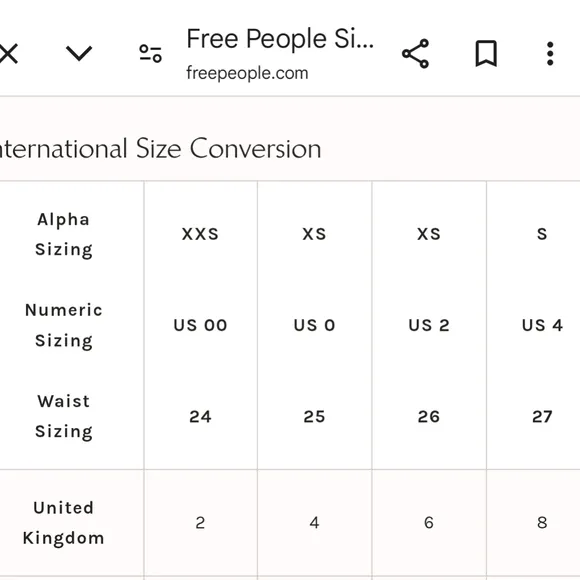Bookmark this freepeople.com page
This screenshot has height=580, width=580.
(486, 54)
